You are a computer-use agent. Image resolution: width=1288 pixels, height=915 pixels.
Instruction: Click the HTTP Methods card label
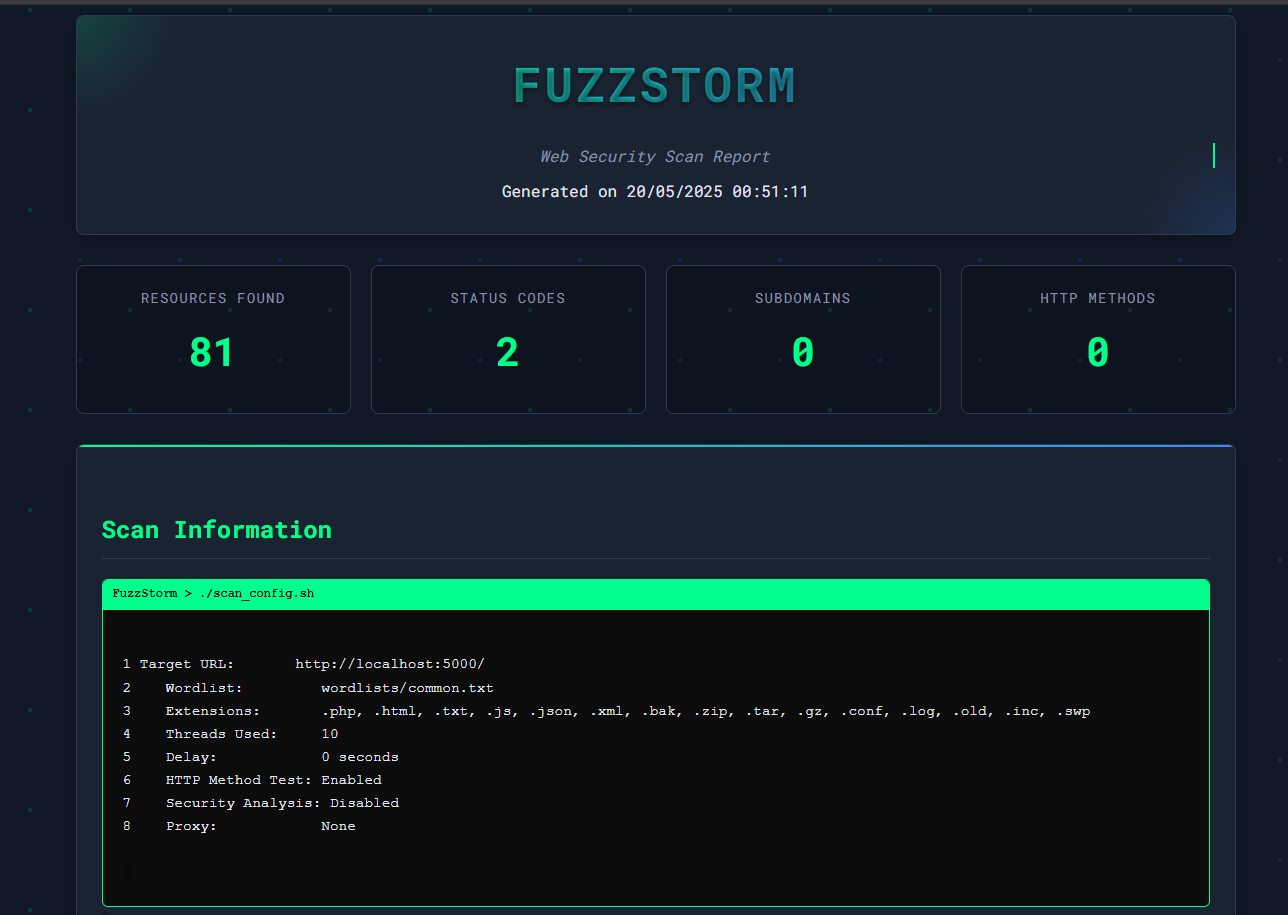coord(1098,298)
